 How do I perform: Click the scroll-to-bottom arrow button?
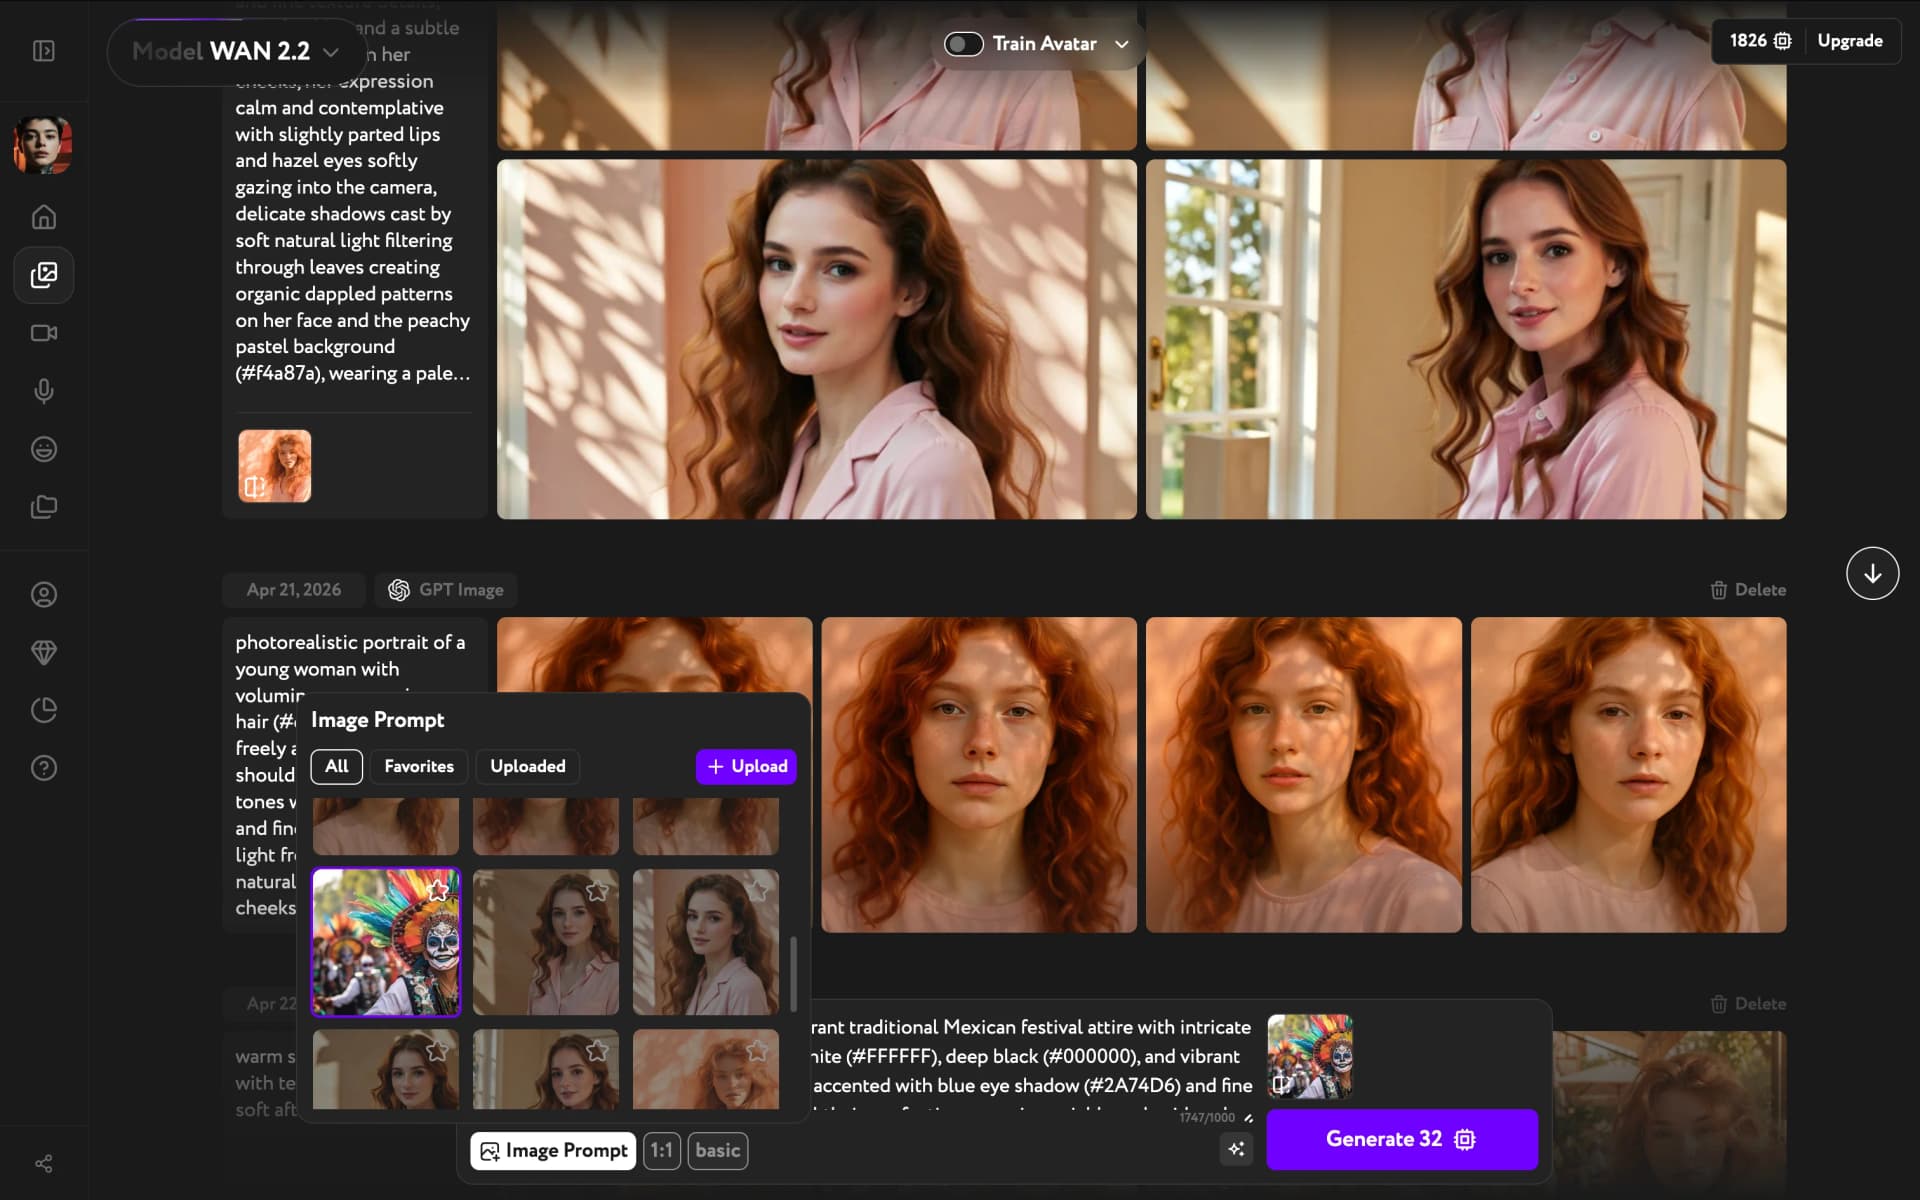click(x=1872, y=573)
